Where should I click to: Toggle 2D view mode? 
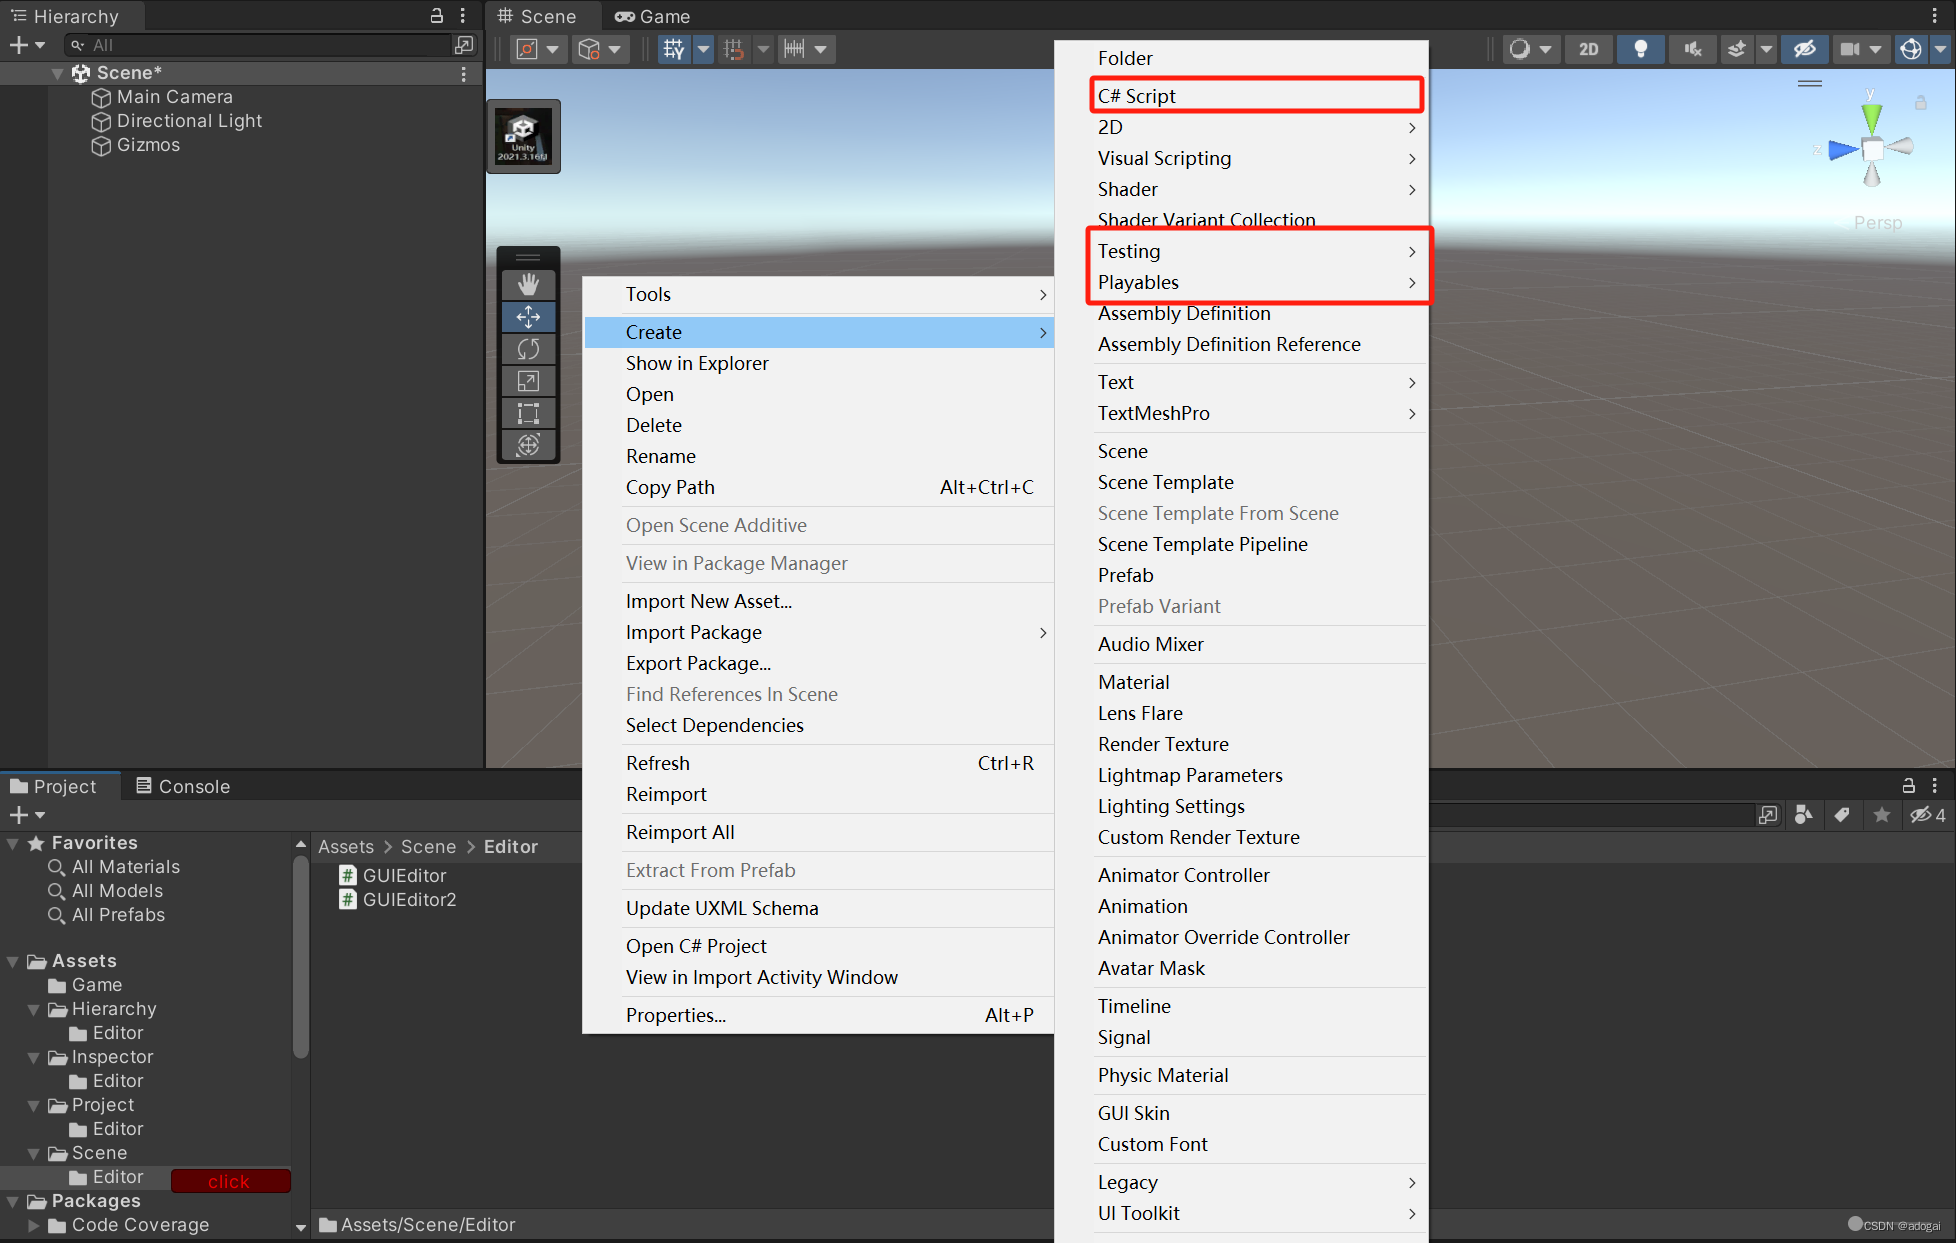(1588, 49)
